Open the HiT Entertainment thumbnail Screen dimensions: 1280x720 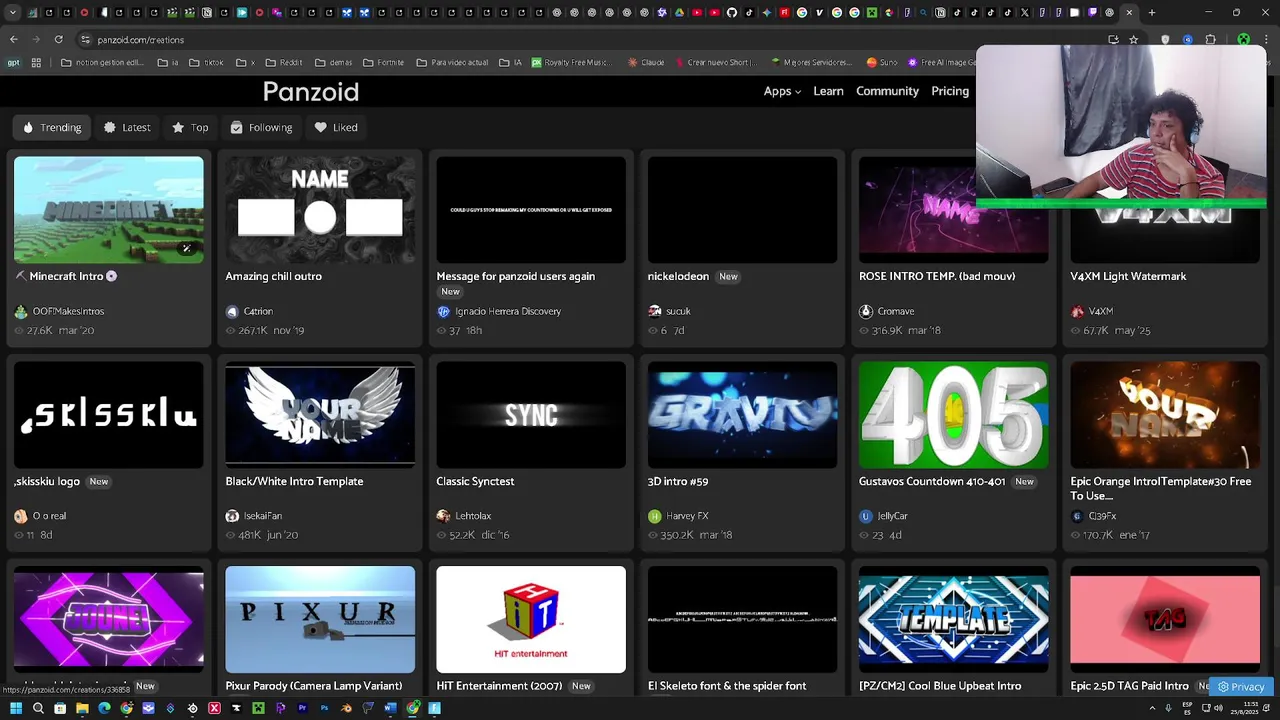531,620
